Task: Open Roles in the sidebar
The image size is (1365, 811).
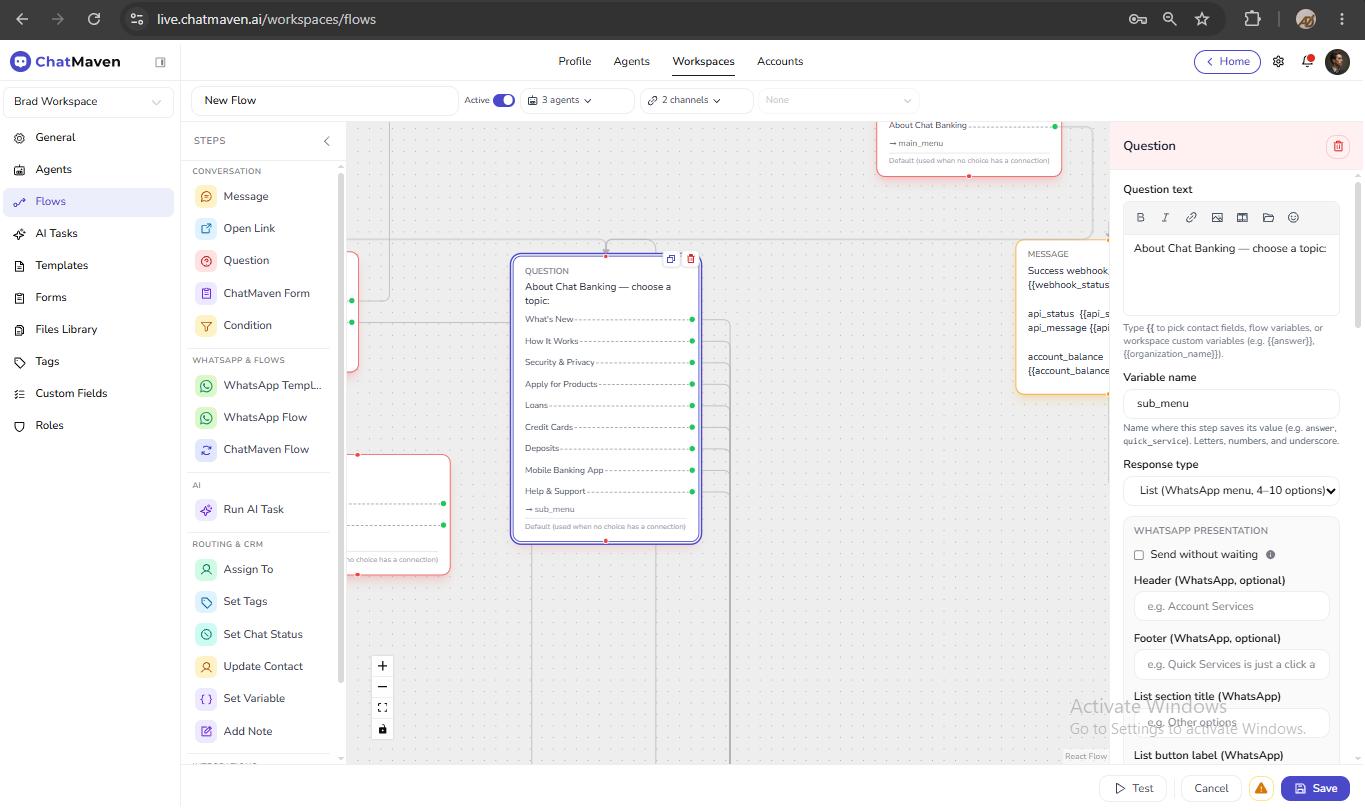Action: tap(88, 426)
